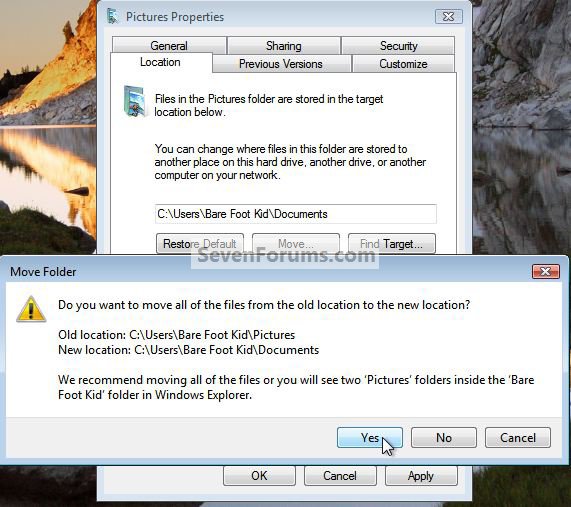571x507 pixels.
Task: Switch to the General tab
Action: (x=169, y=46)
